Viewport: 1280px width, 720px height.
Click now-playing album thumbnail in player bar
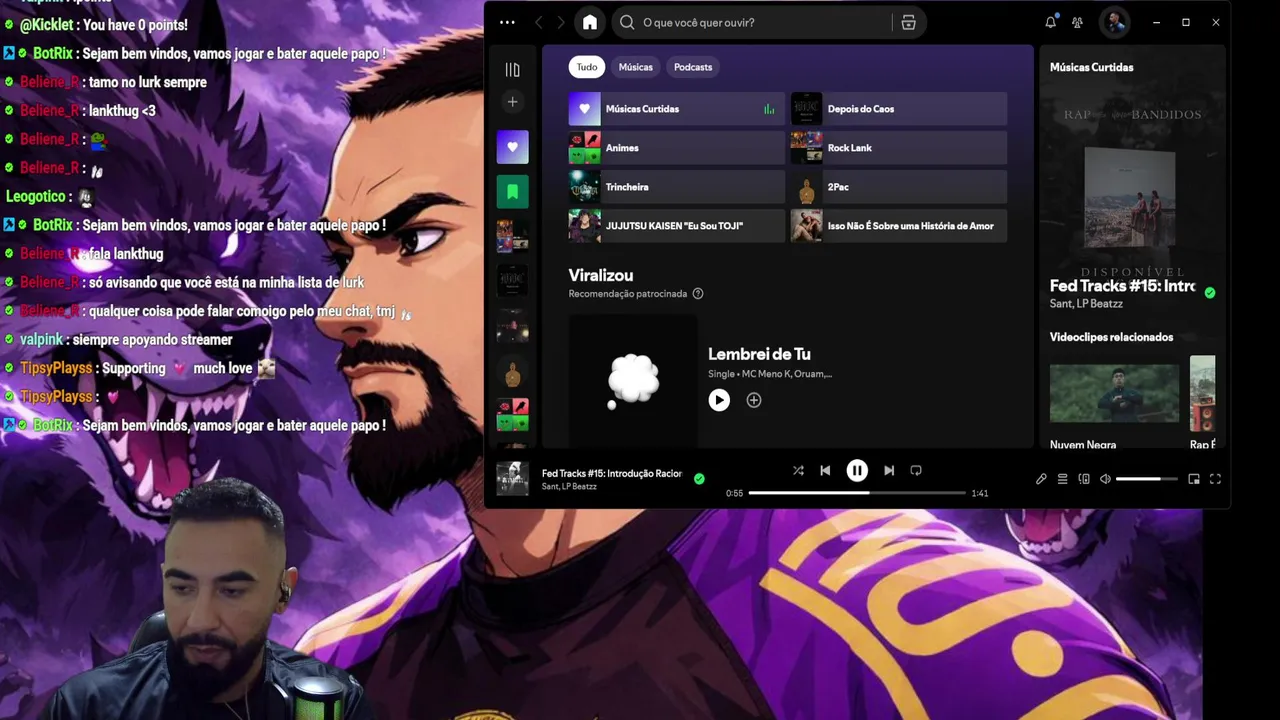pyautogui.click(x=512, y=478)
